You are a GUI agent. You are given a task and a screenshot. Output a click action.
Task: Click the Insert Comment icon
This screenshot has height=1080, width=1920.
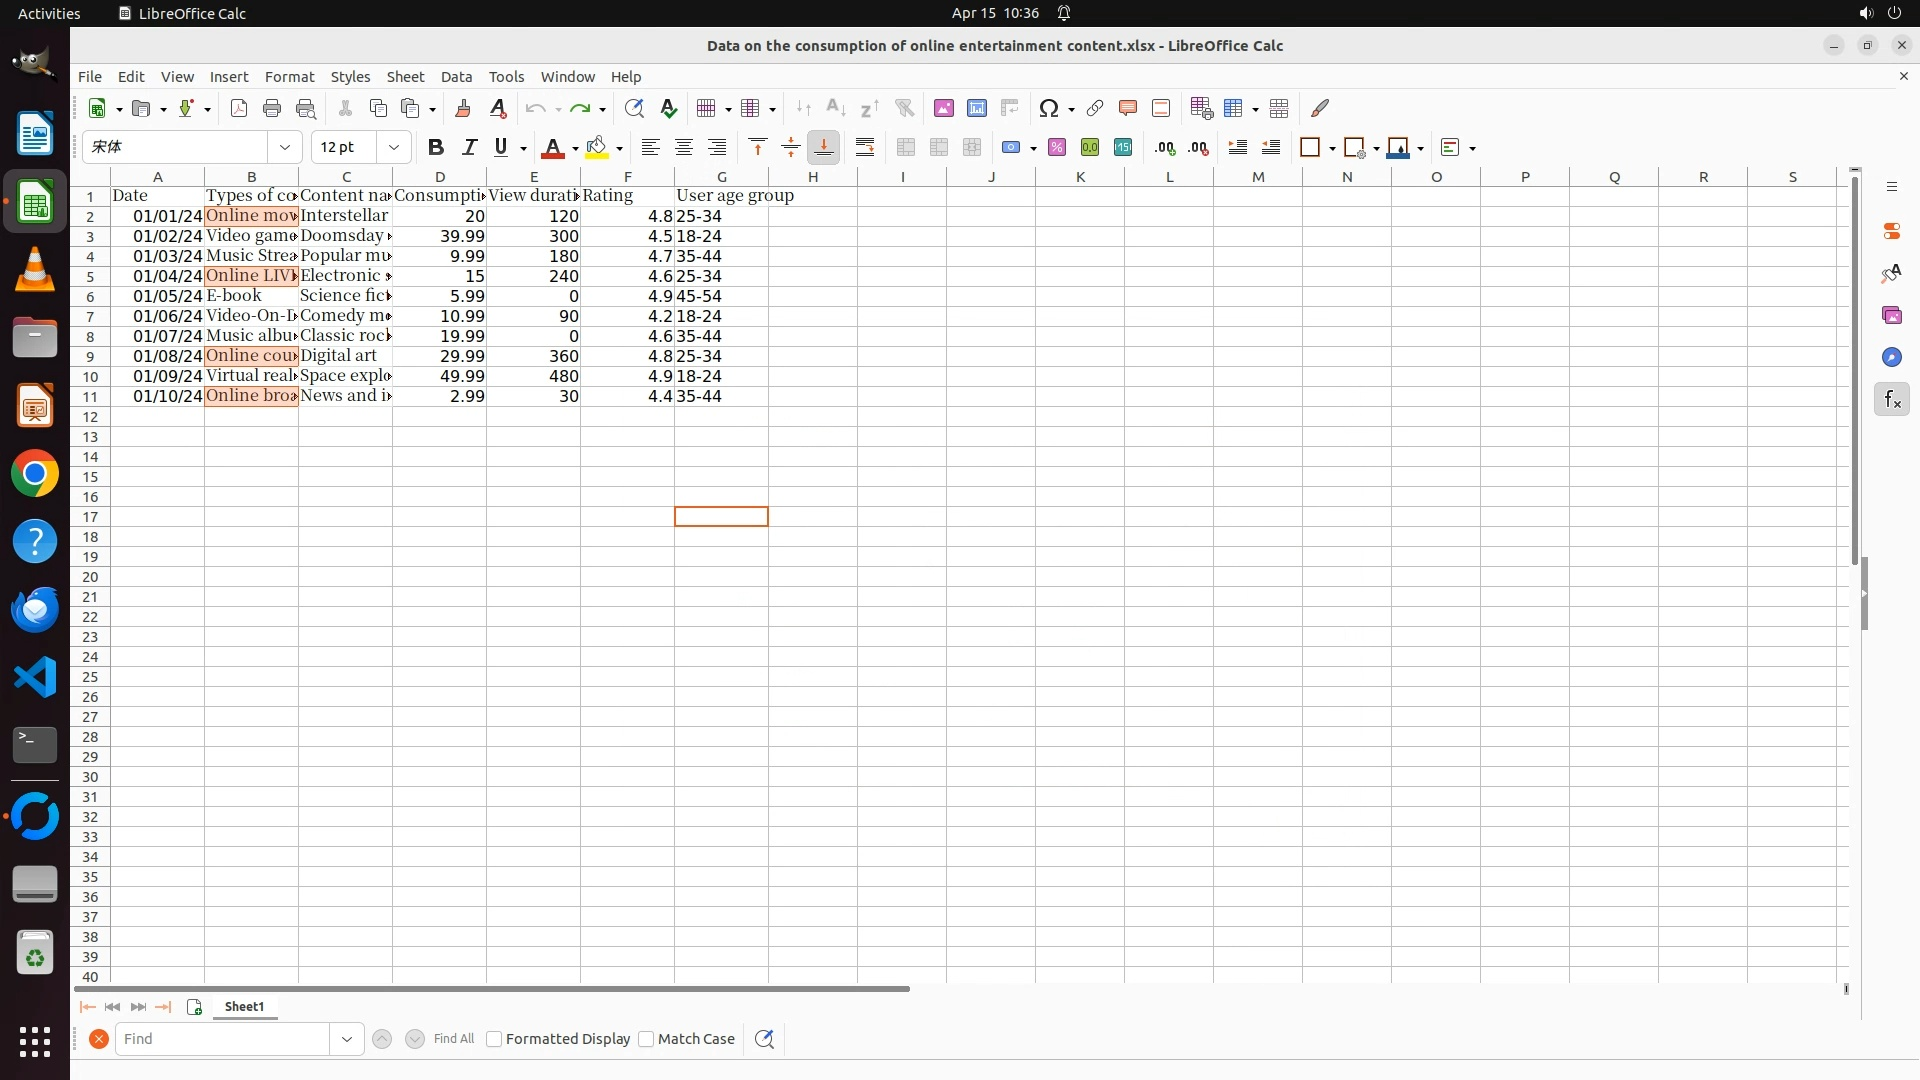pyautogui.click(x=1128, y=108)
